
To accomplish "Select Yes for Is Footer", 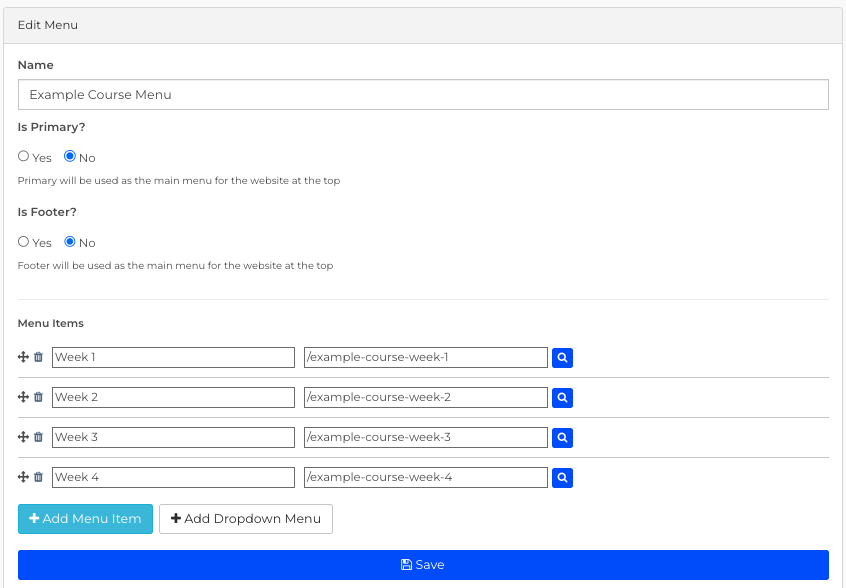I will coord(23,241).
